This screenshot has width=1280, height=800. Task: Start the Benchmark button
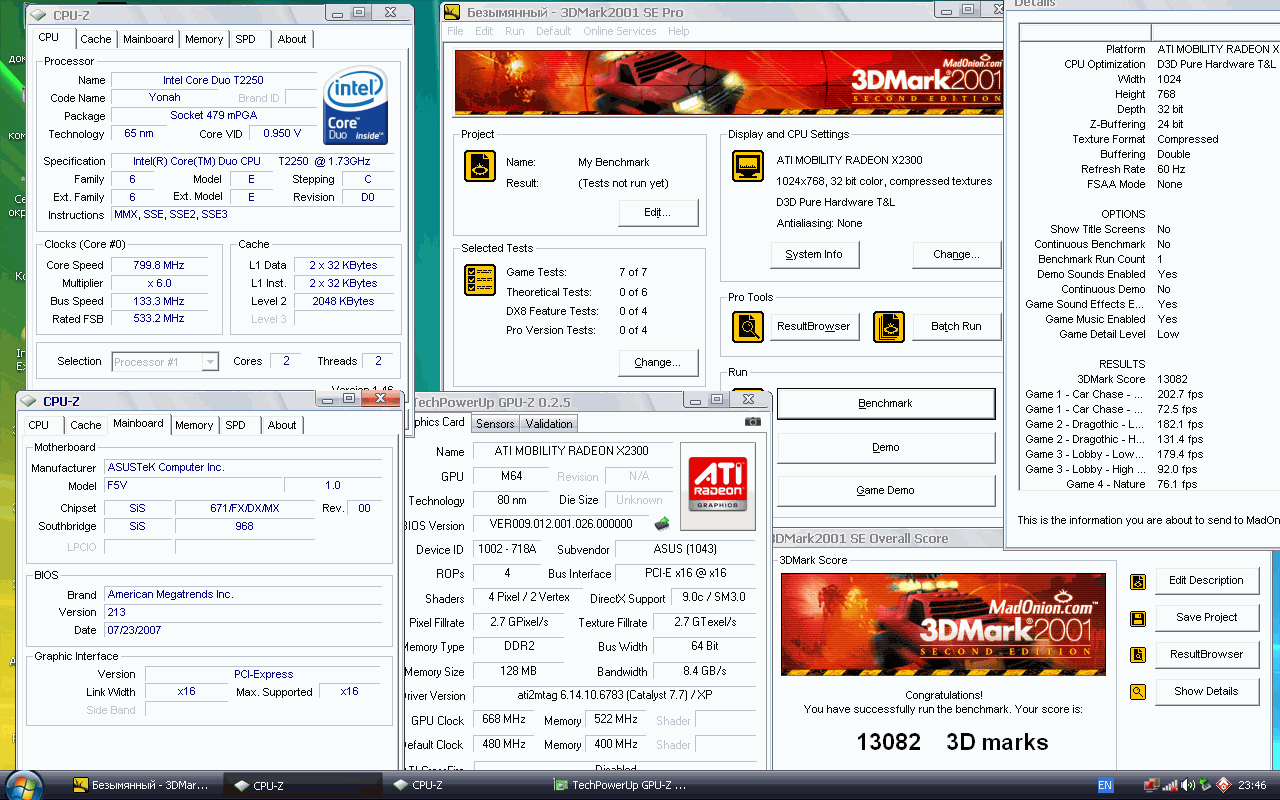click(886, 403)
